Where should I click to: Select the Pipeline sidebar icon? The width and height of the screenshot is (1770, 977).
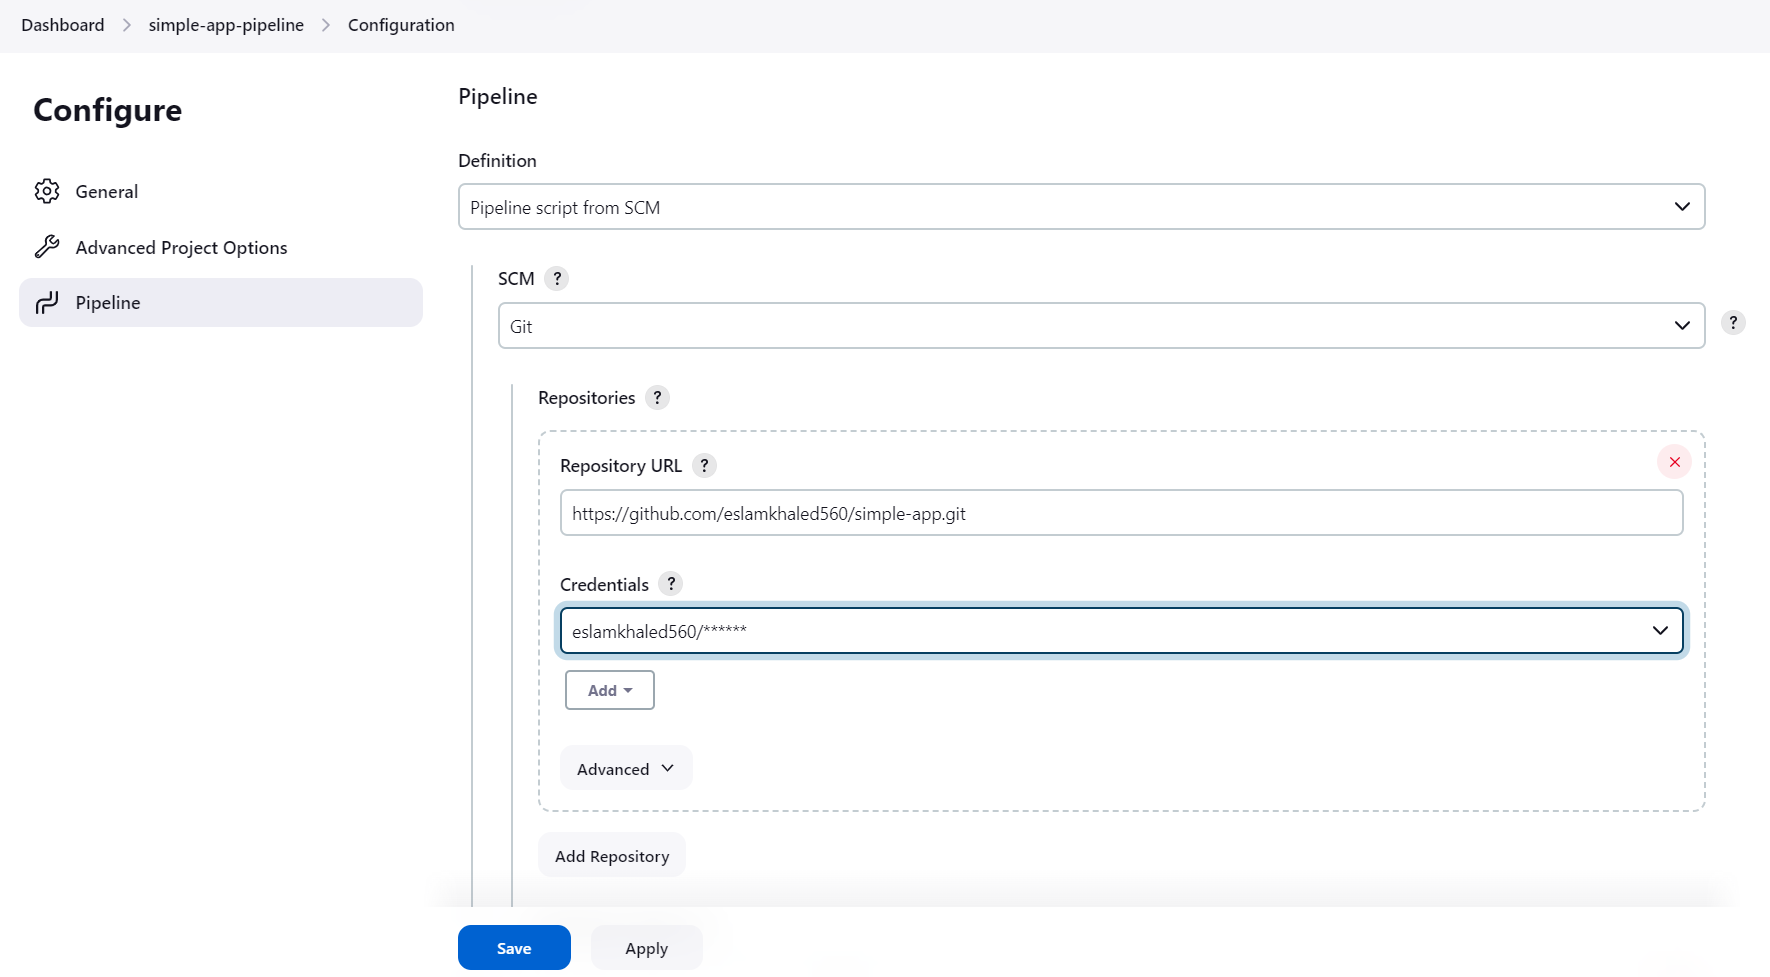(47, 302)
